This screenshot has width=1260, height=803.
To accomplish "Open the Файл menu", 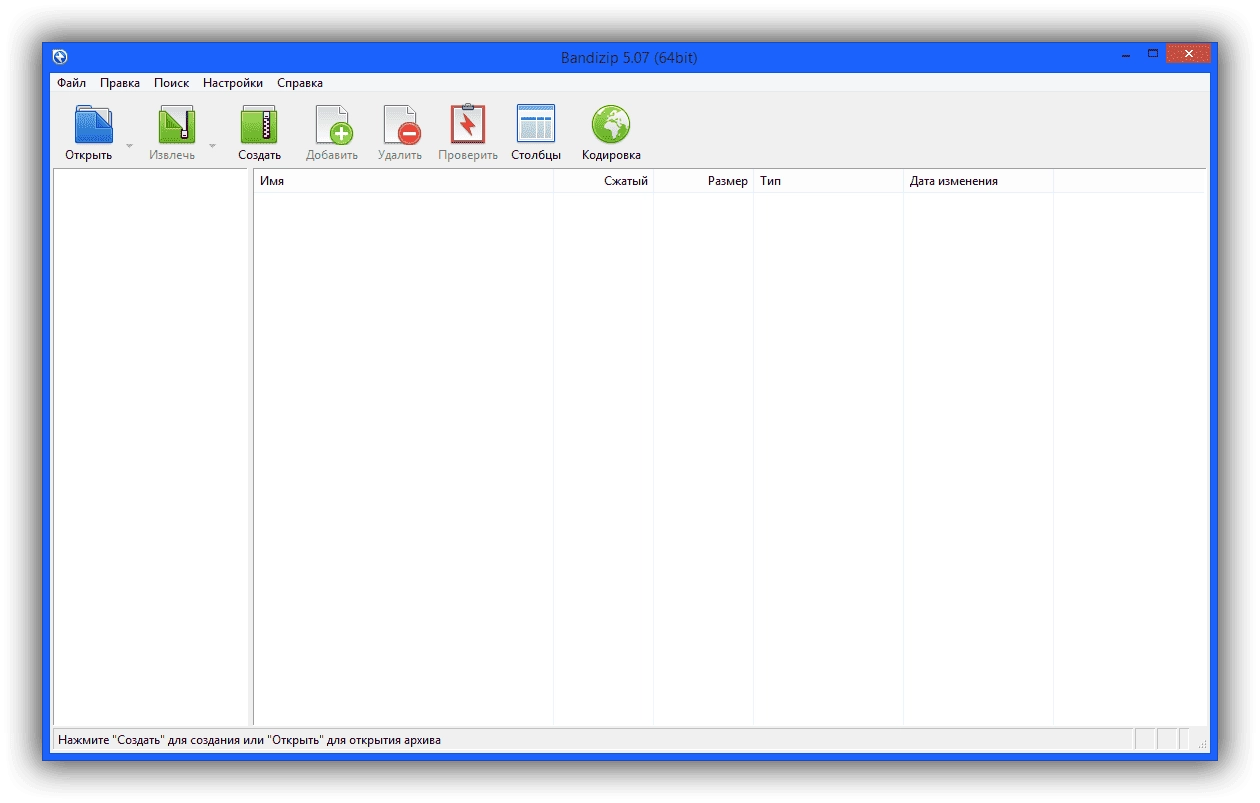I will [72, 83].
